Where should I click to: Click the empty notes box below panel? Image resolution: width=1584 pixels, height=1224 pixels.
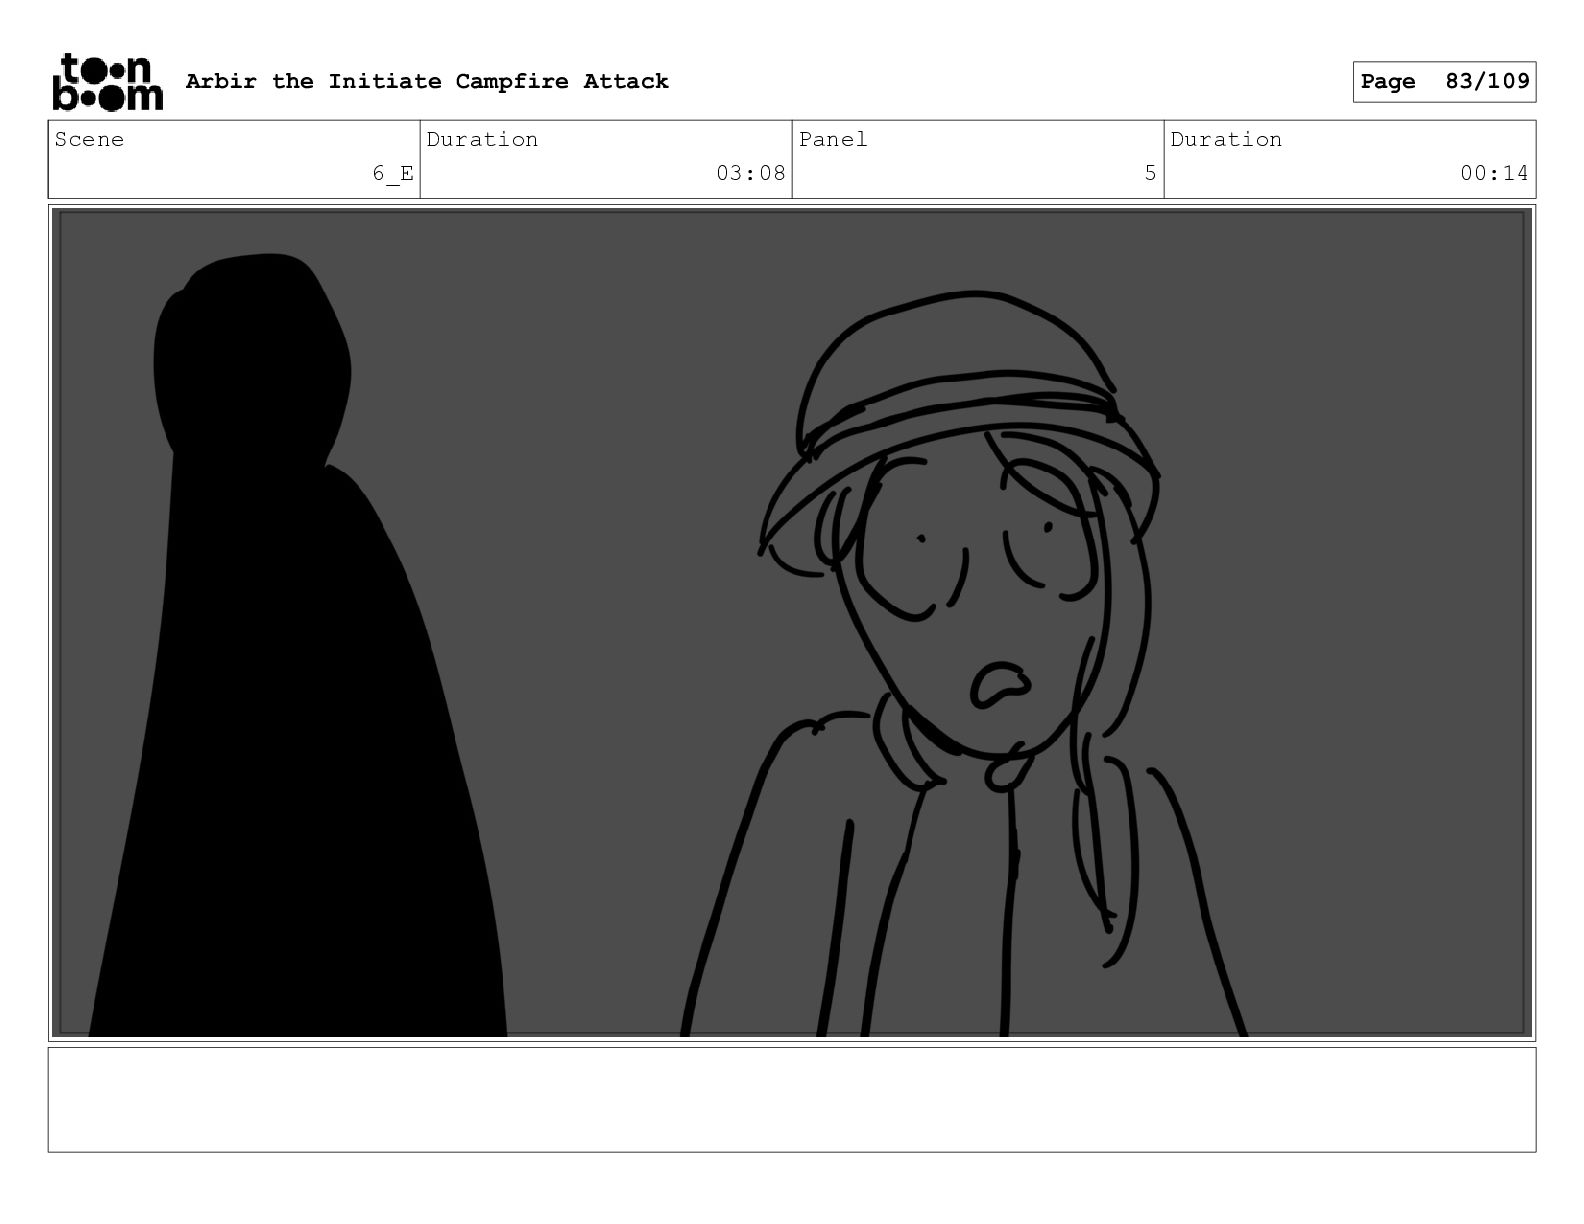click(792, 1099)
